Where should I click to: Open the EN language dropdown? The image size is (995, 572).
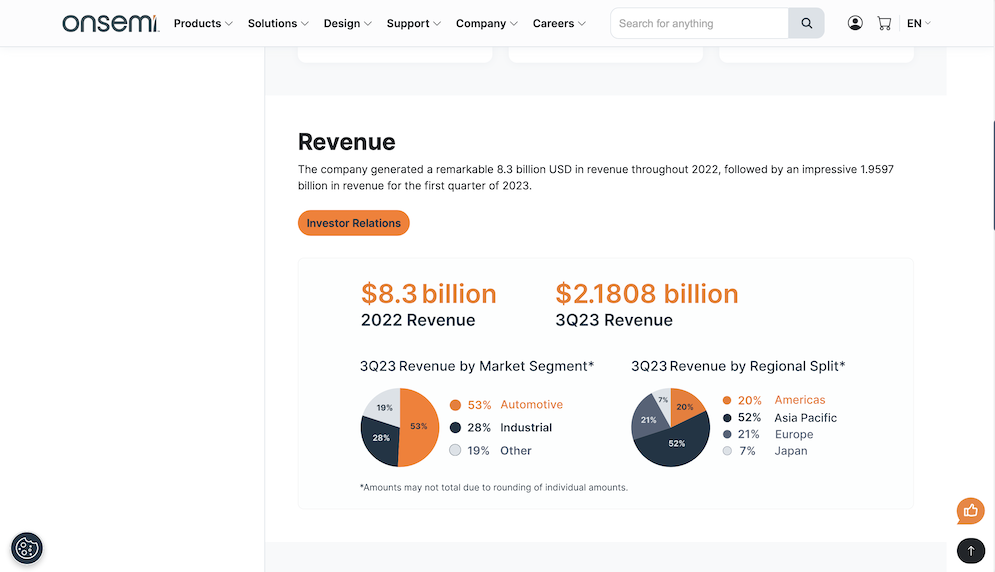point(918,23)
